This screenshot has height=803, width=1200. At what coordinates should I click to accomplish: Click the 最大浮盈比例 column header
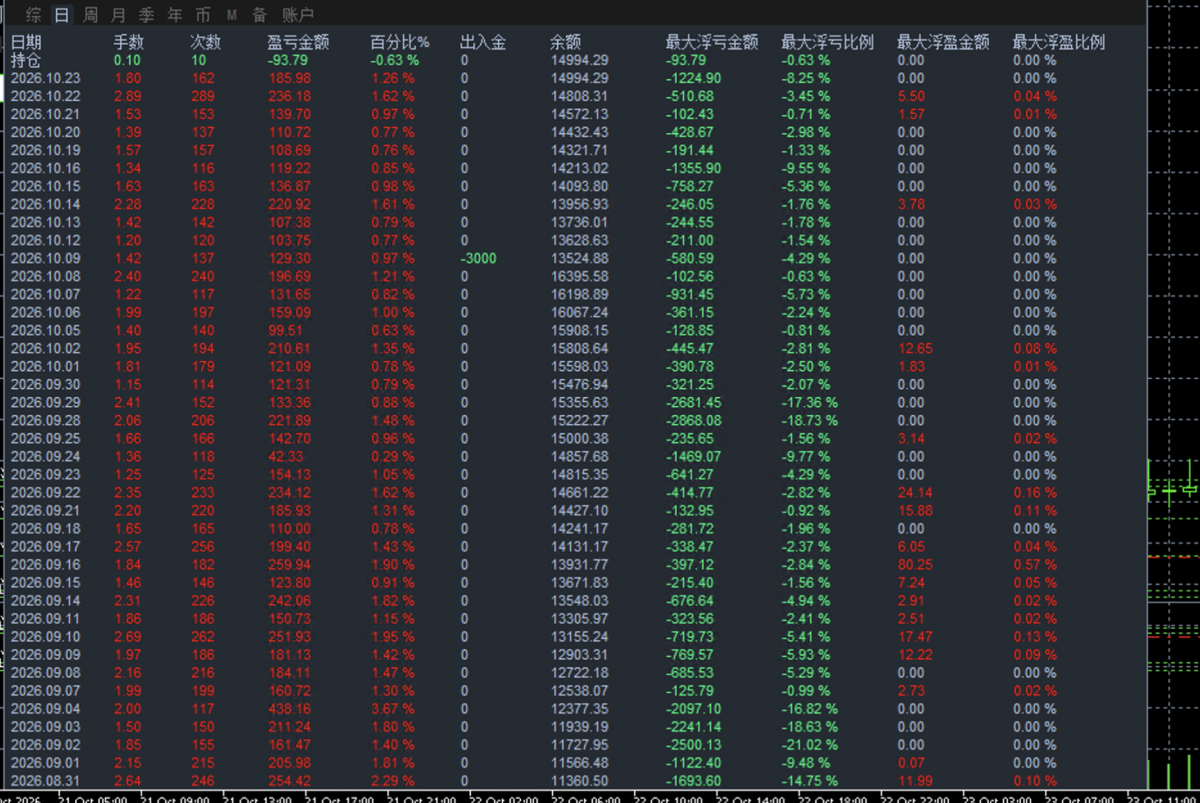tap(1059, 42)
